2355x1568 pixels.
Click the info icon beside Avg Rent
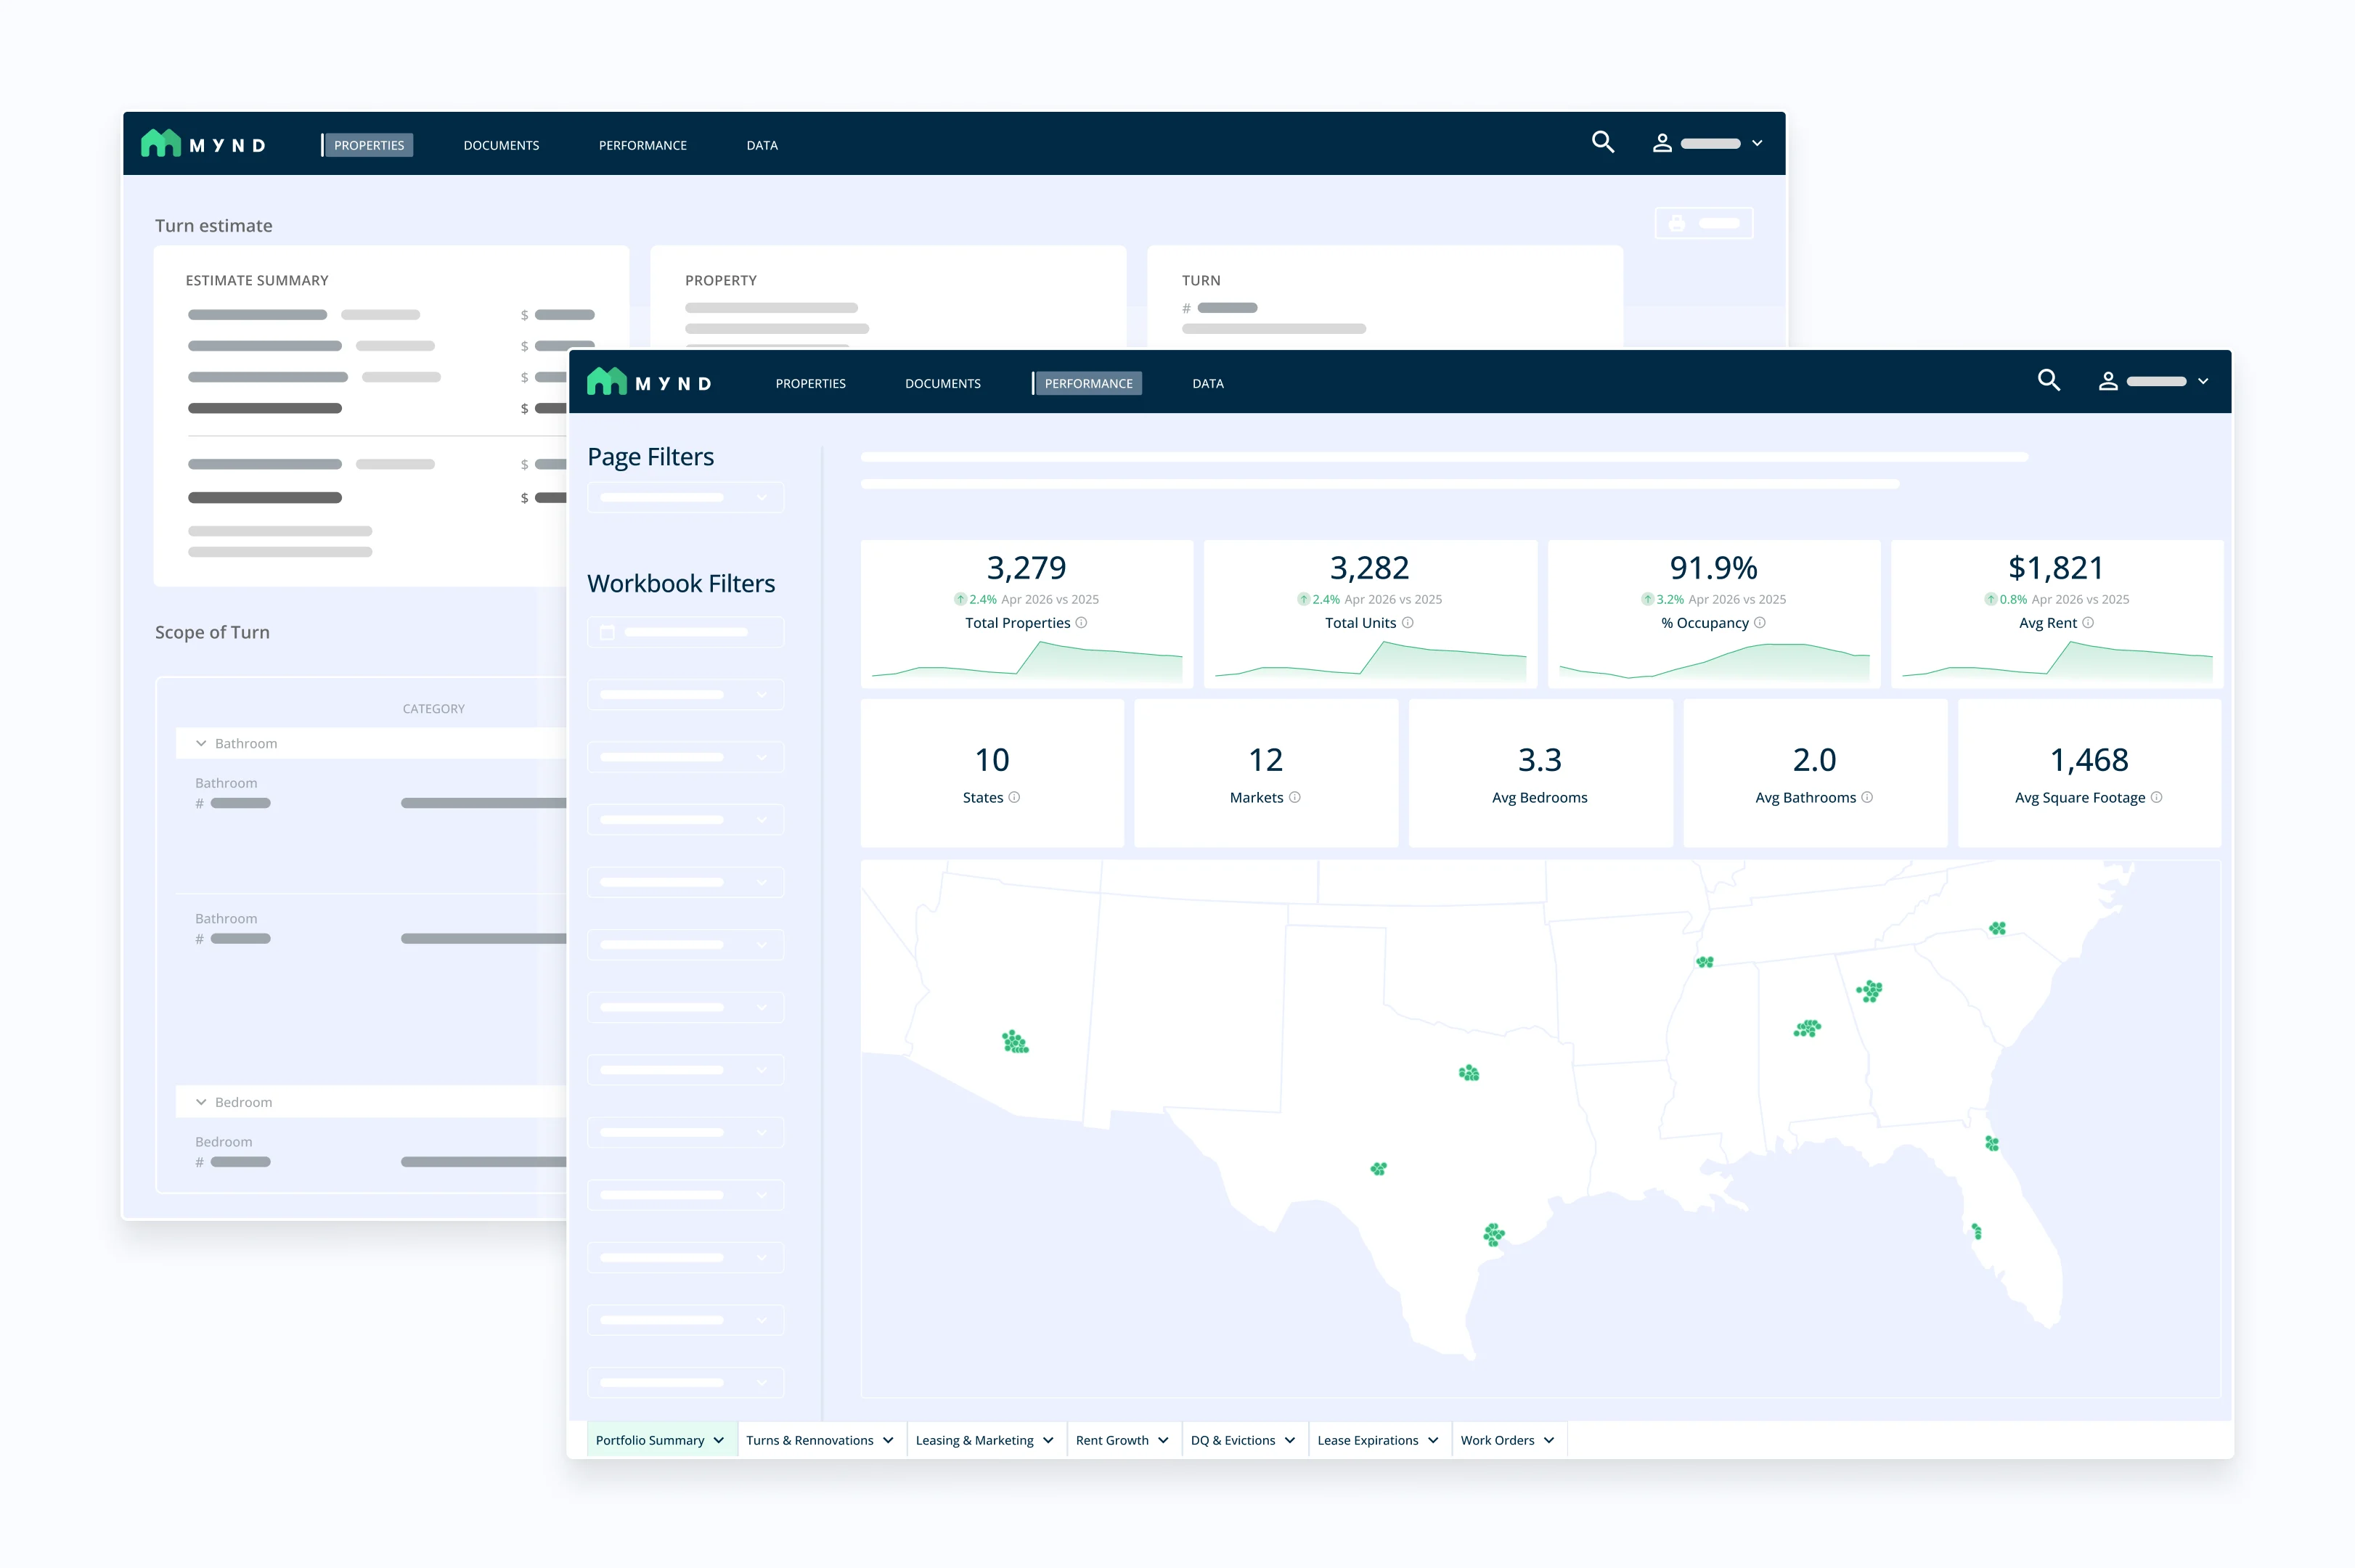(2088, 622)
